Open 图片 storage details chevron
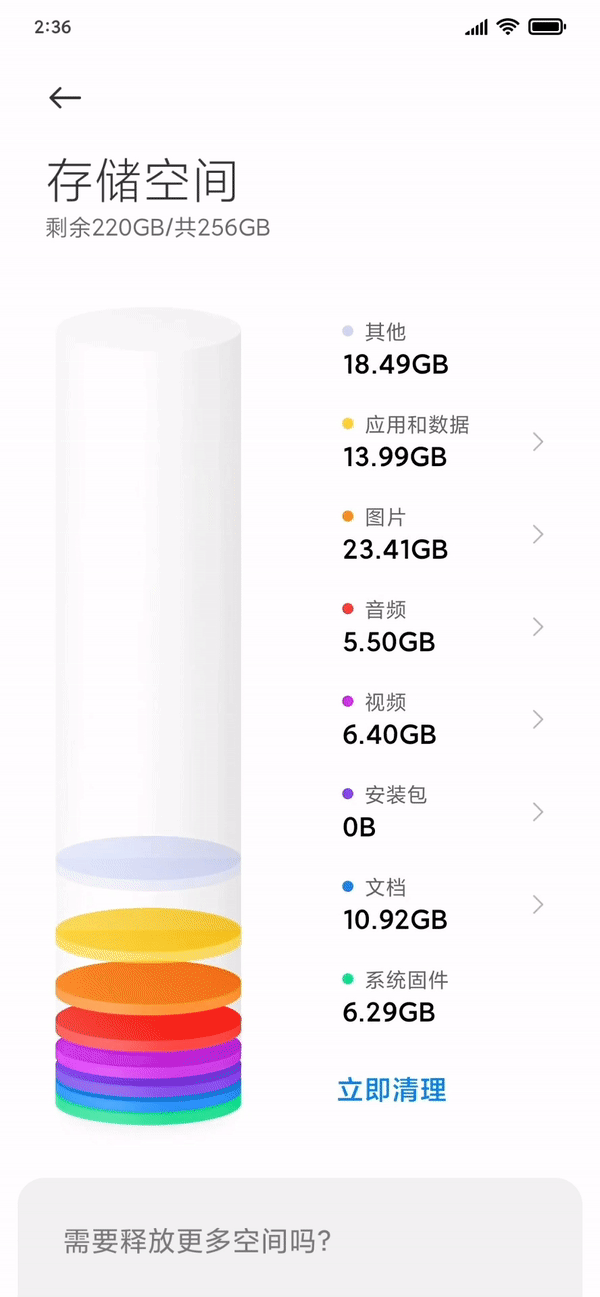This screenshot has width=600, height=1297. click(538, 534)
